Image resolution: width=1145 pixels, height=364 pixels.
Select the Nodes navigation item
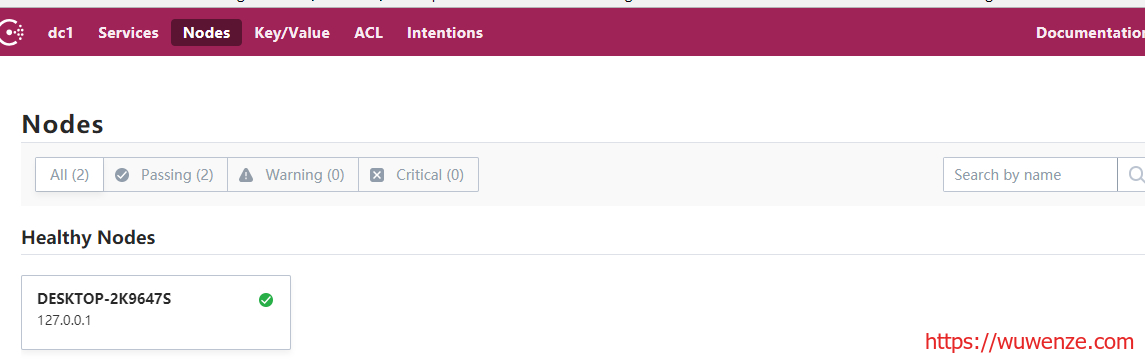[x=207, y=33]
